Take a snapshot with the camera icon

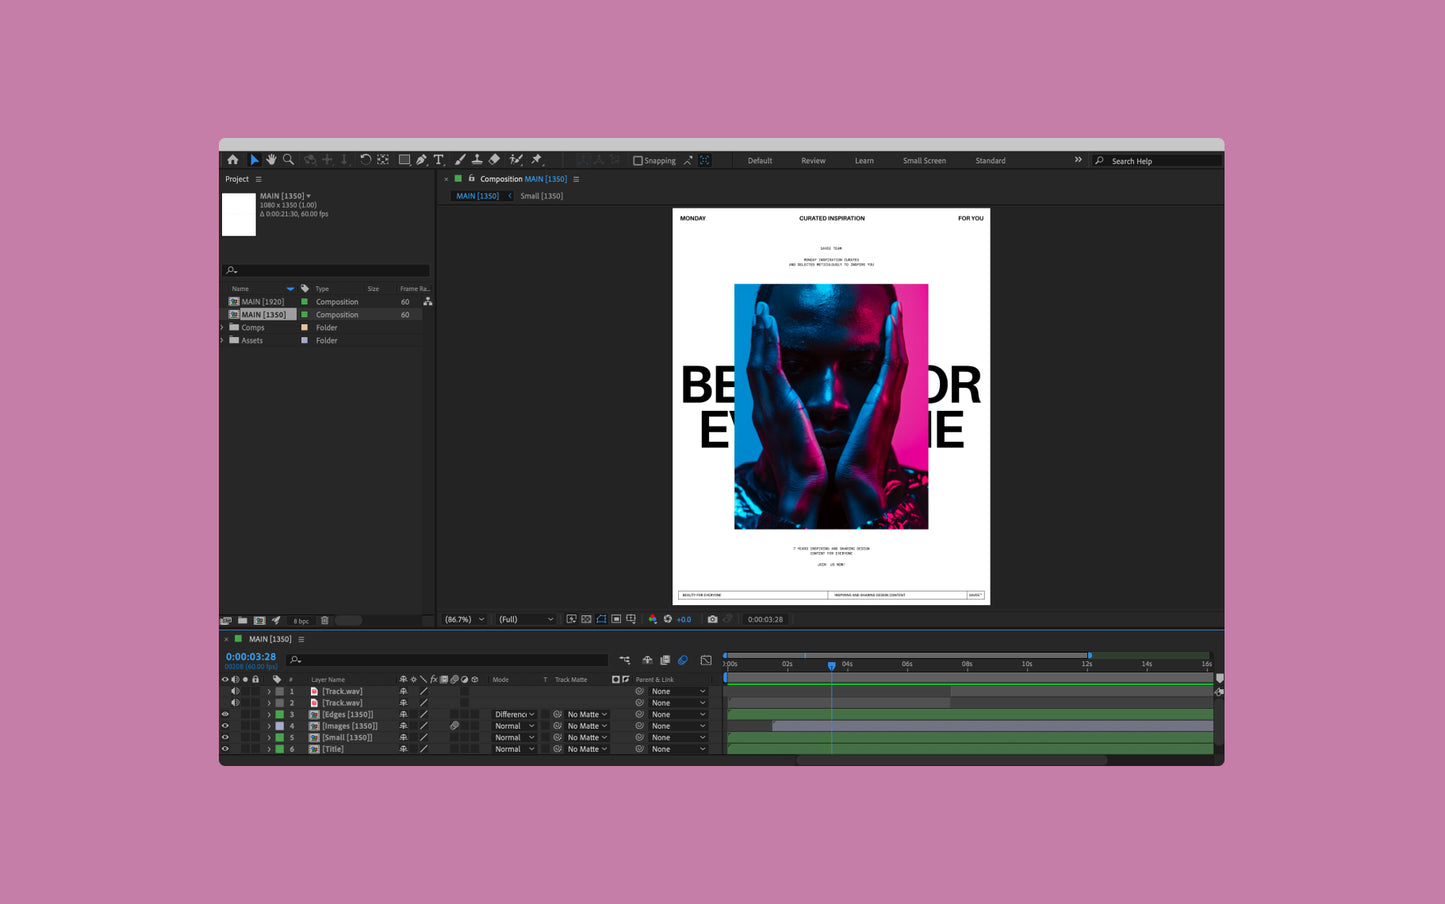712,619
